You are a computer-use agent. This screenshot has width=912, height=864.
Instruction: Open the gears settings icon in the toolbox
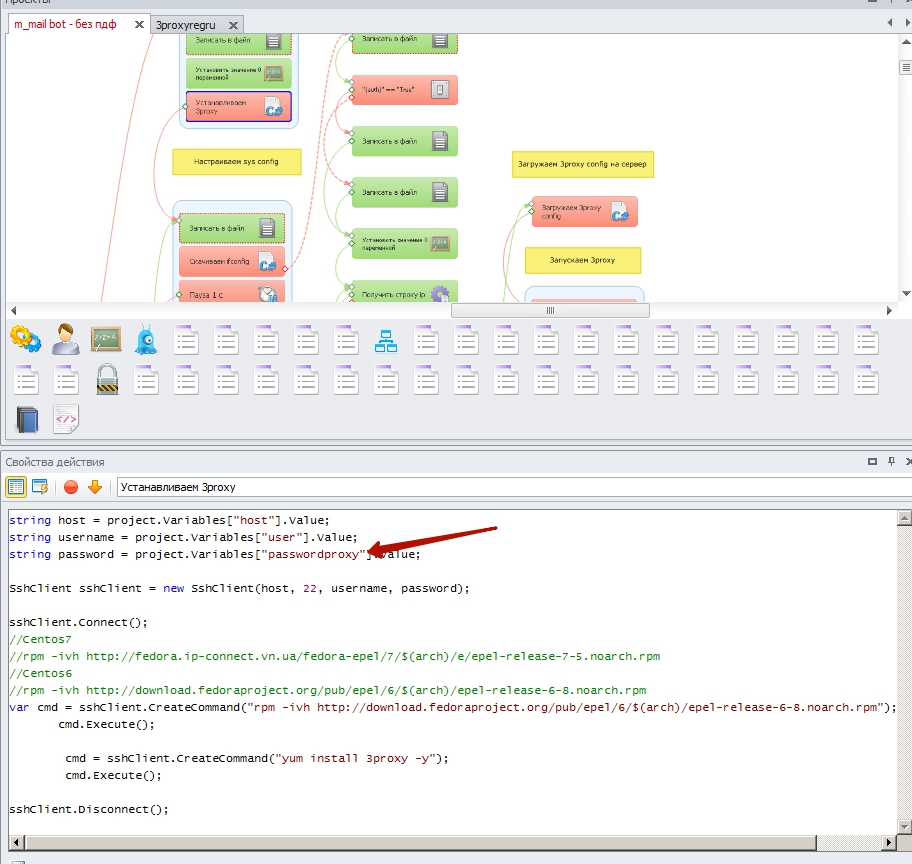[26, 340]
